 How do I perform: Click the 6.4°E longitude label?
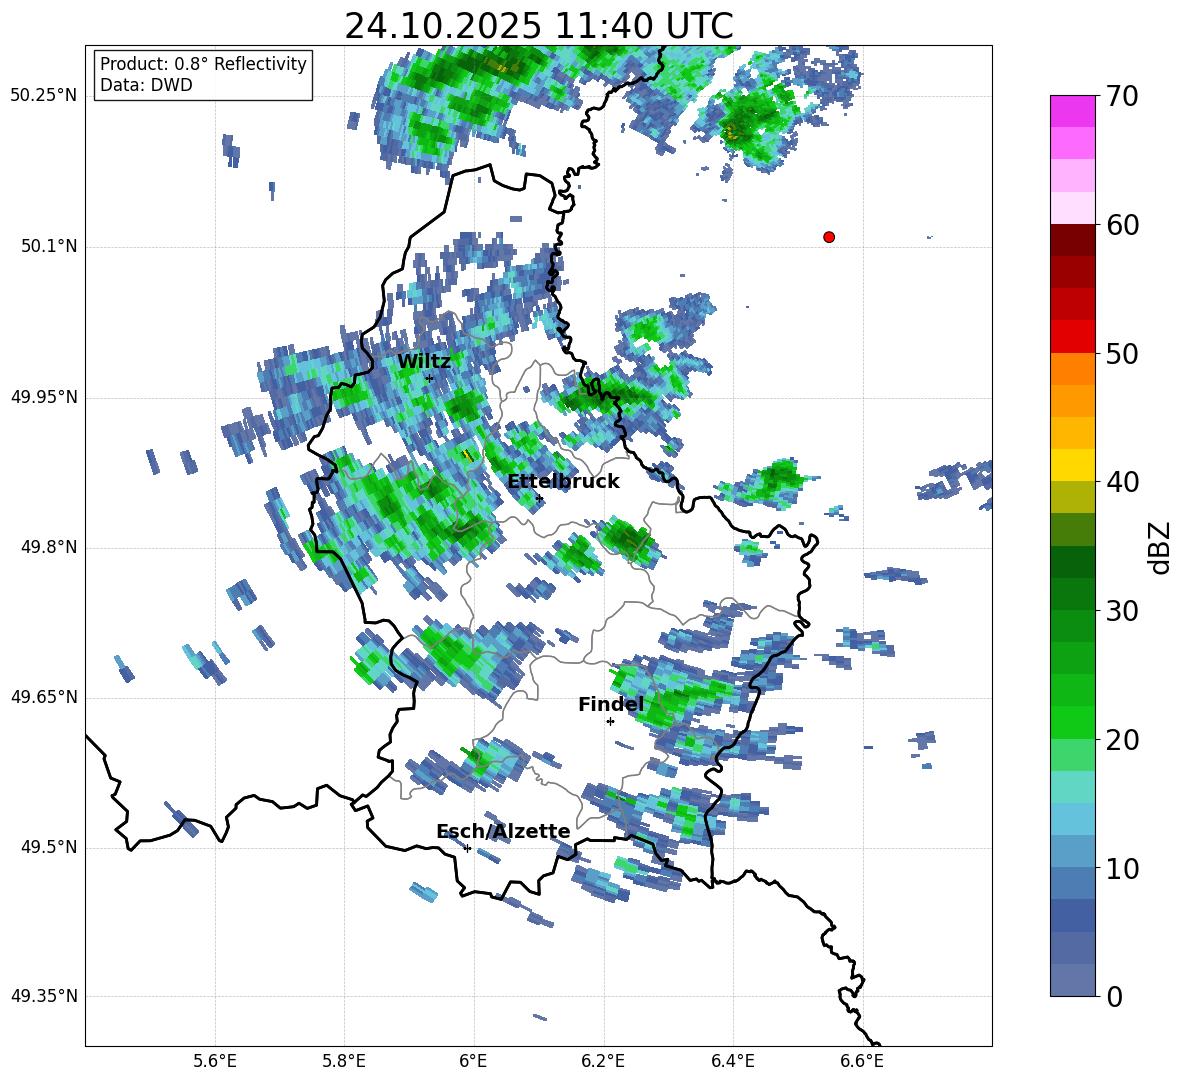tap(732, 1061)
